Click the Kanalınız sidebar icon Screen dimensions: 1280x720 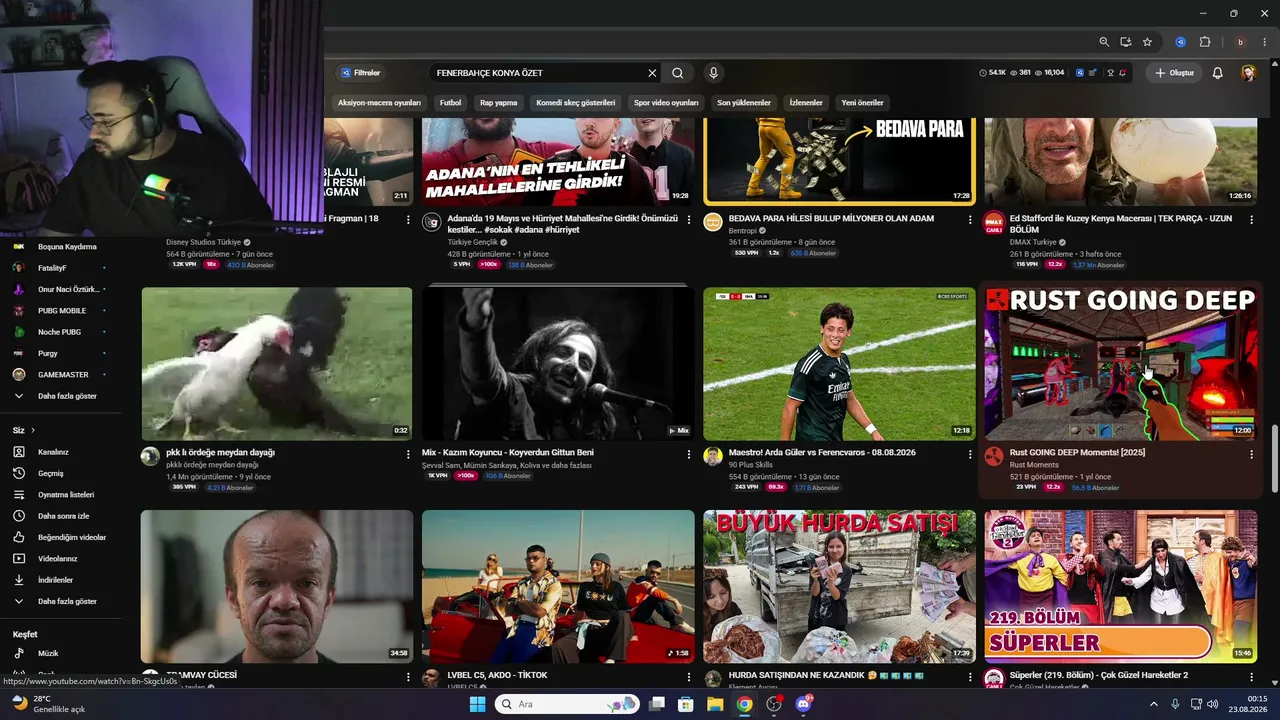coord(18,452)
